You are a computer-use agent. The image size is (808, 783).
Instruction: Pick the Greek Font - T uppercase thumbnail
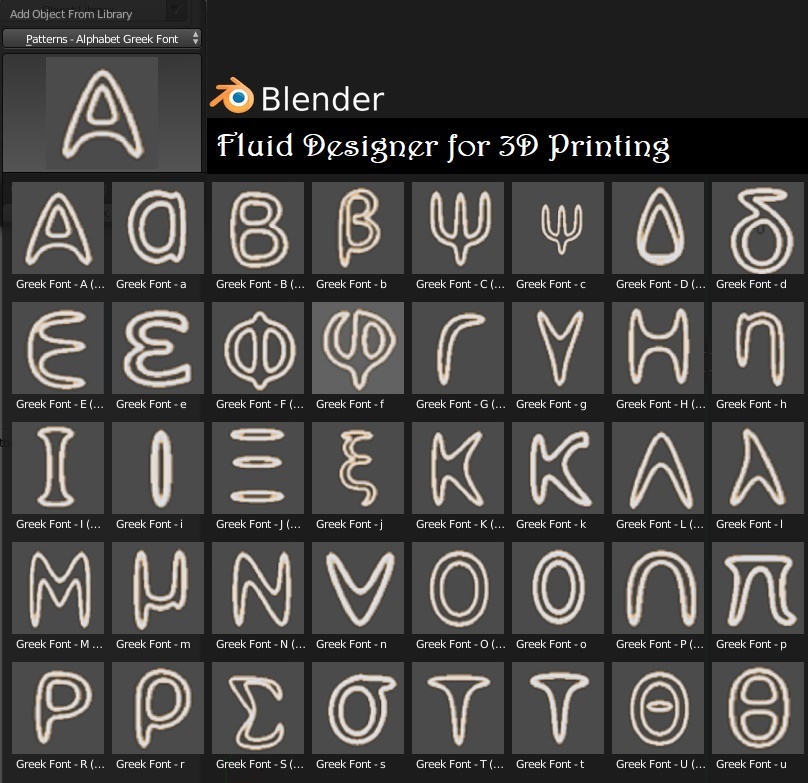pyautogui.click(x=458, y=708)
